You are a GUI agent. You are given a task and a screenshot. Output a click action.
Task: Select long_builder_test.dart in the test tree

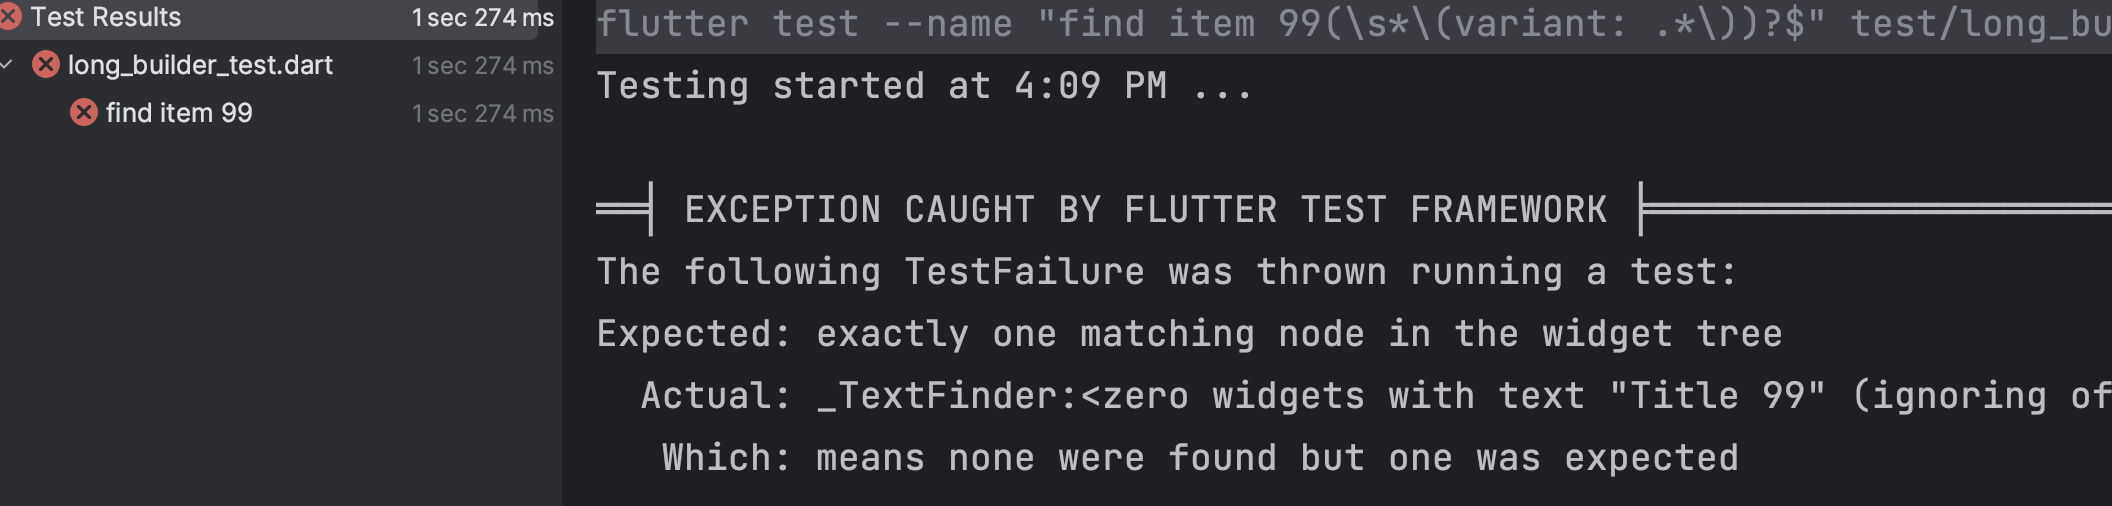pos(200,65)
